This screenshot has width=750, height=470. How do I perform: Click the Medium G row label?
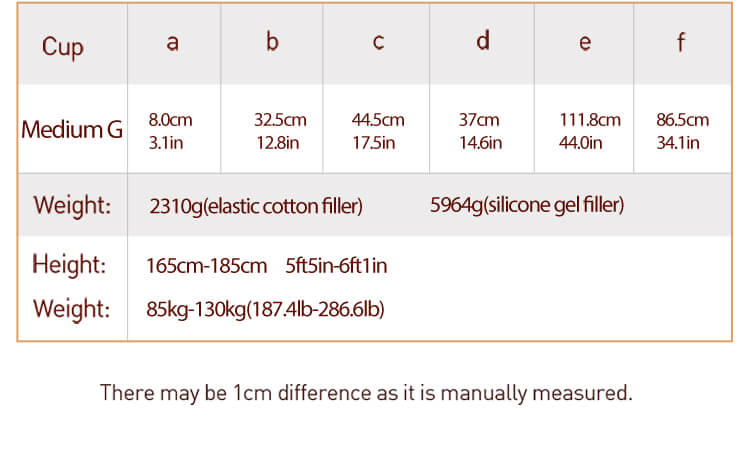(x=72, y=130)
